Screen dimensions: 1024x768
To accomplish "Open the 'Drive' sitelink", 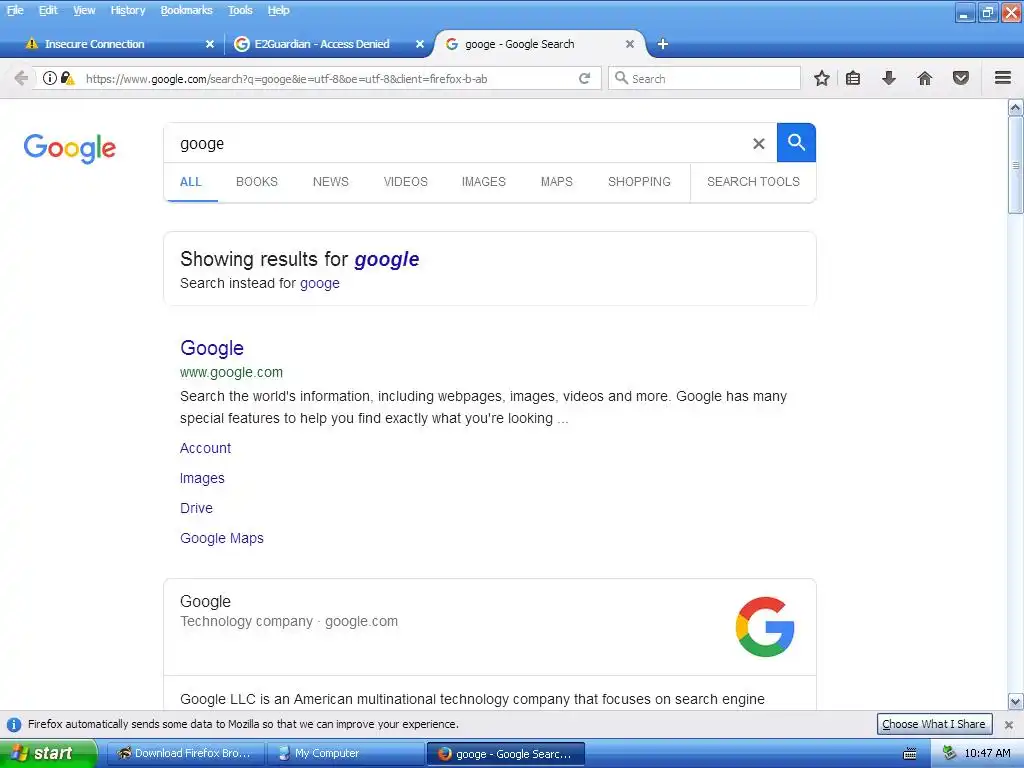I will (196, 508).
